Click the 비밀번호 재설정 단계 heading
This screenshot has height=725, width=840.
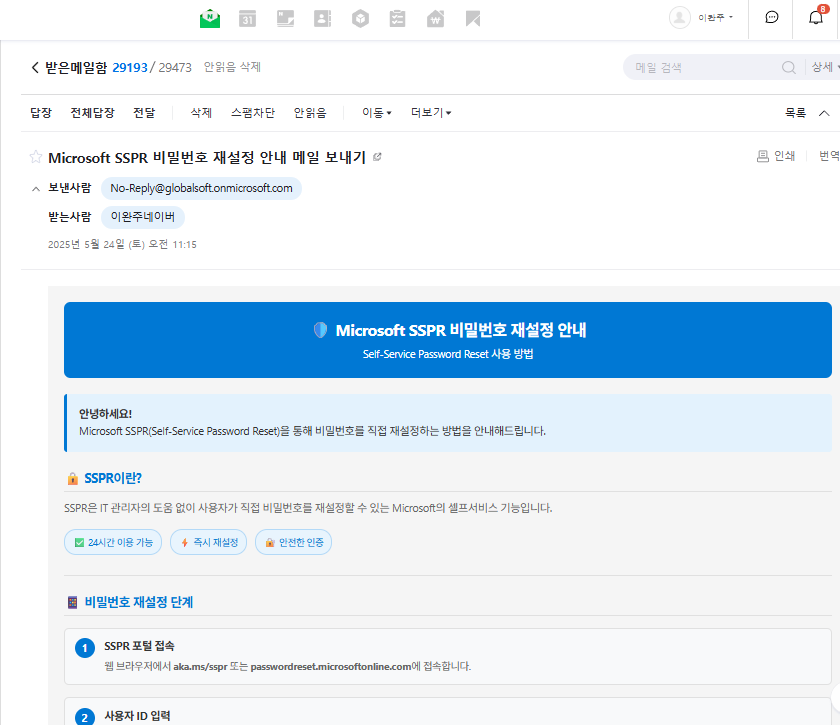point(139,602)
